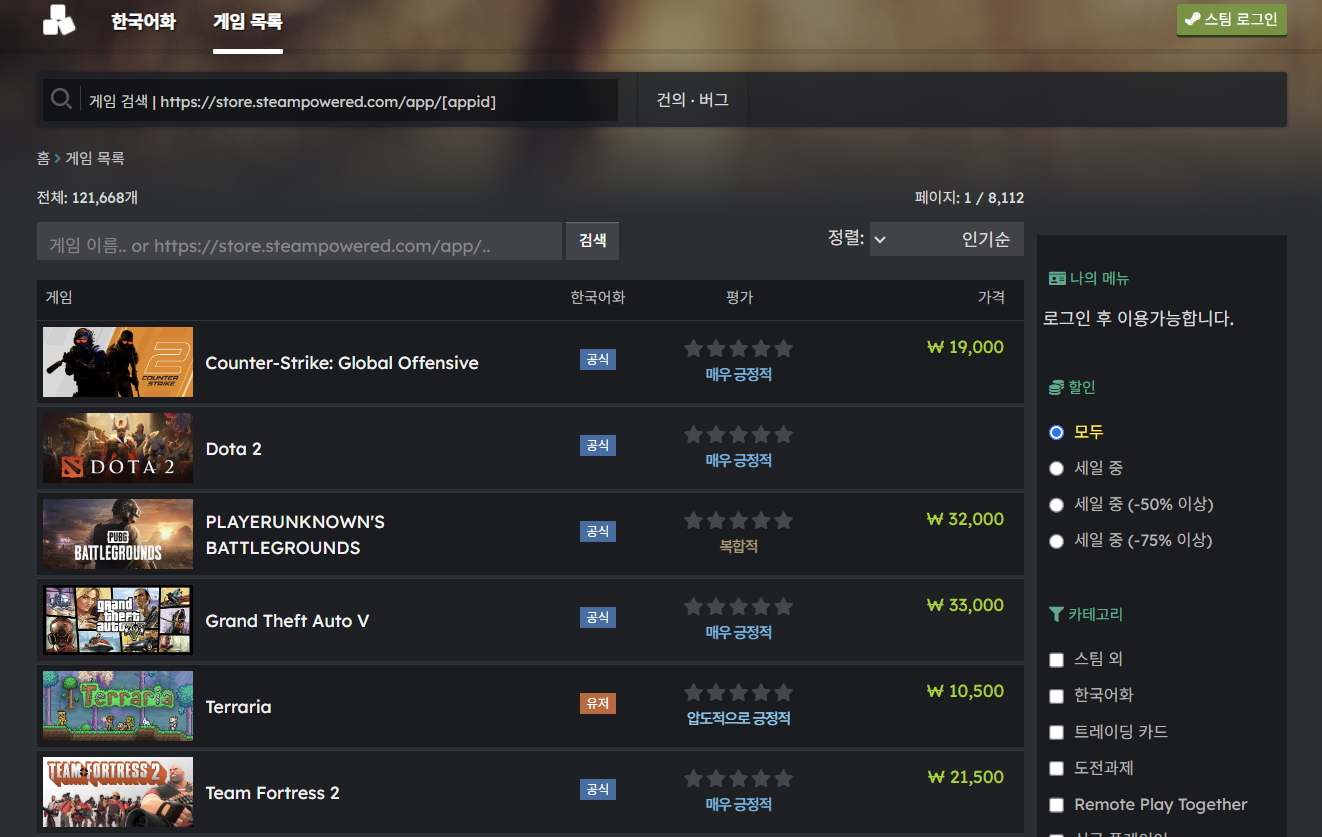Open the Grand Theft Auto V title link

click(287, 621)
